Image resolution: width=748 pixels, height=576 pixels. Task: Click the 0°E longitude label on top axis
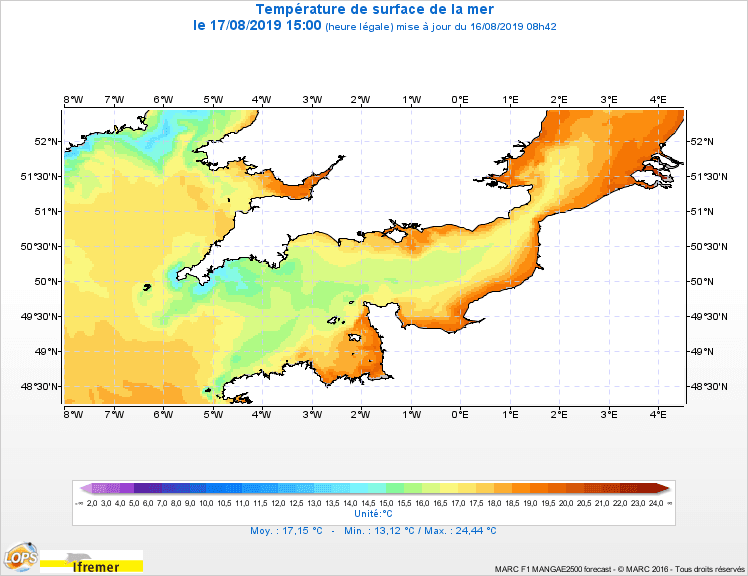pyautogui.click(x=461, y=99)
